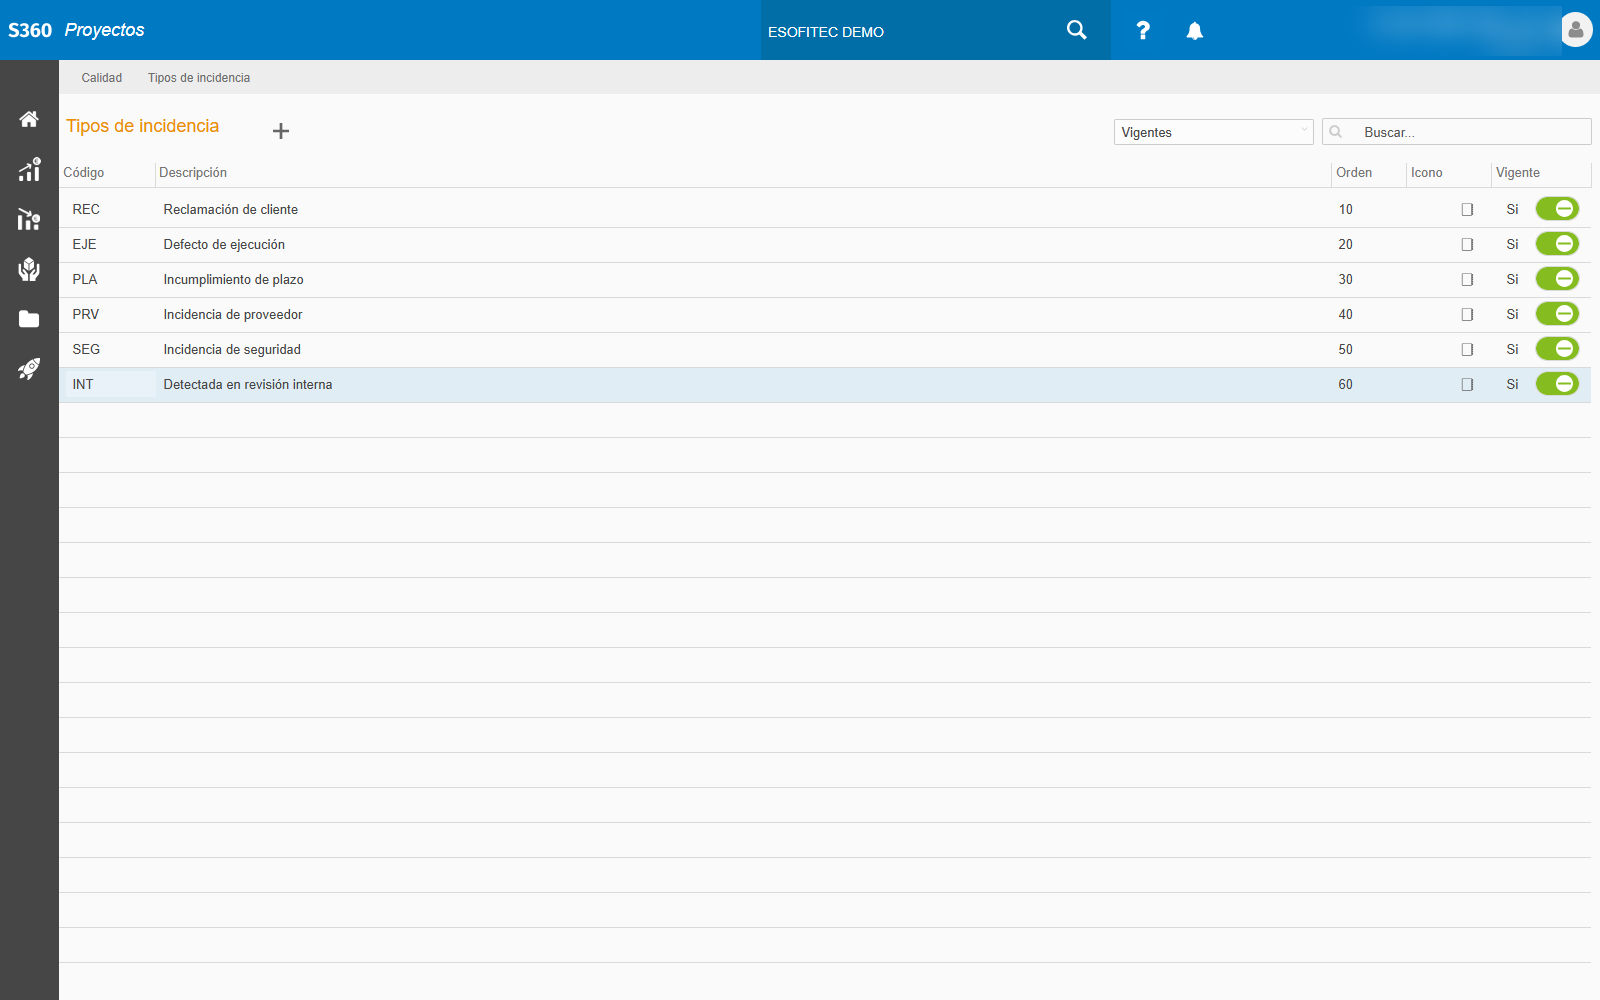Select the REC code cell
Screen dimensions: 1600x1000
(86, 209)
